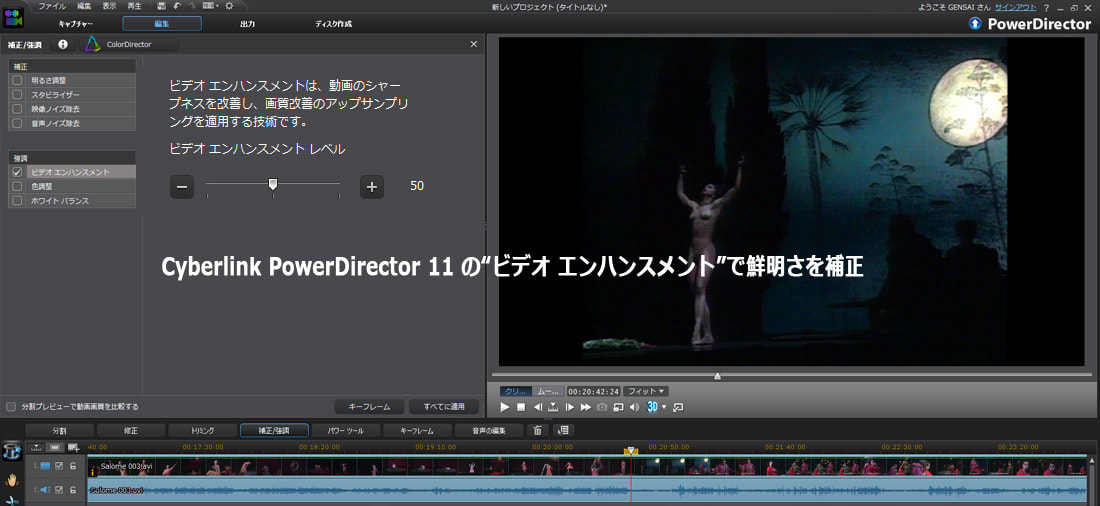Click the すべてに適用 button
The image size is (1100, 506).
(444, 407)
